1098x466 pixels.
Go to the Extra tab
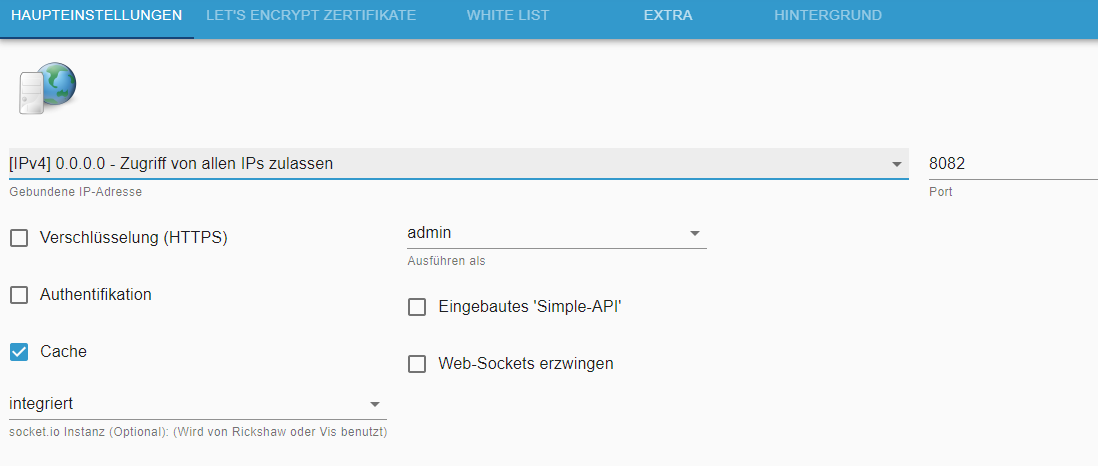click(668, 15)
